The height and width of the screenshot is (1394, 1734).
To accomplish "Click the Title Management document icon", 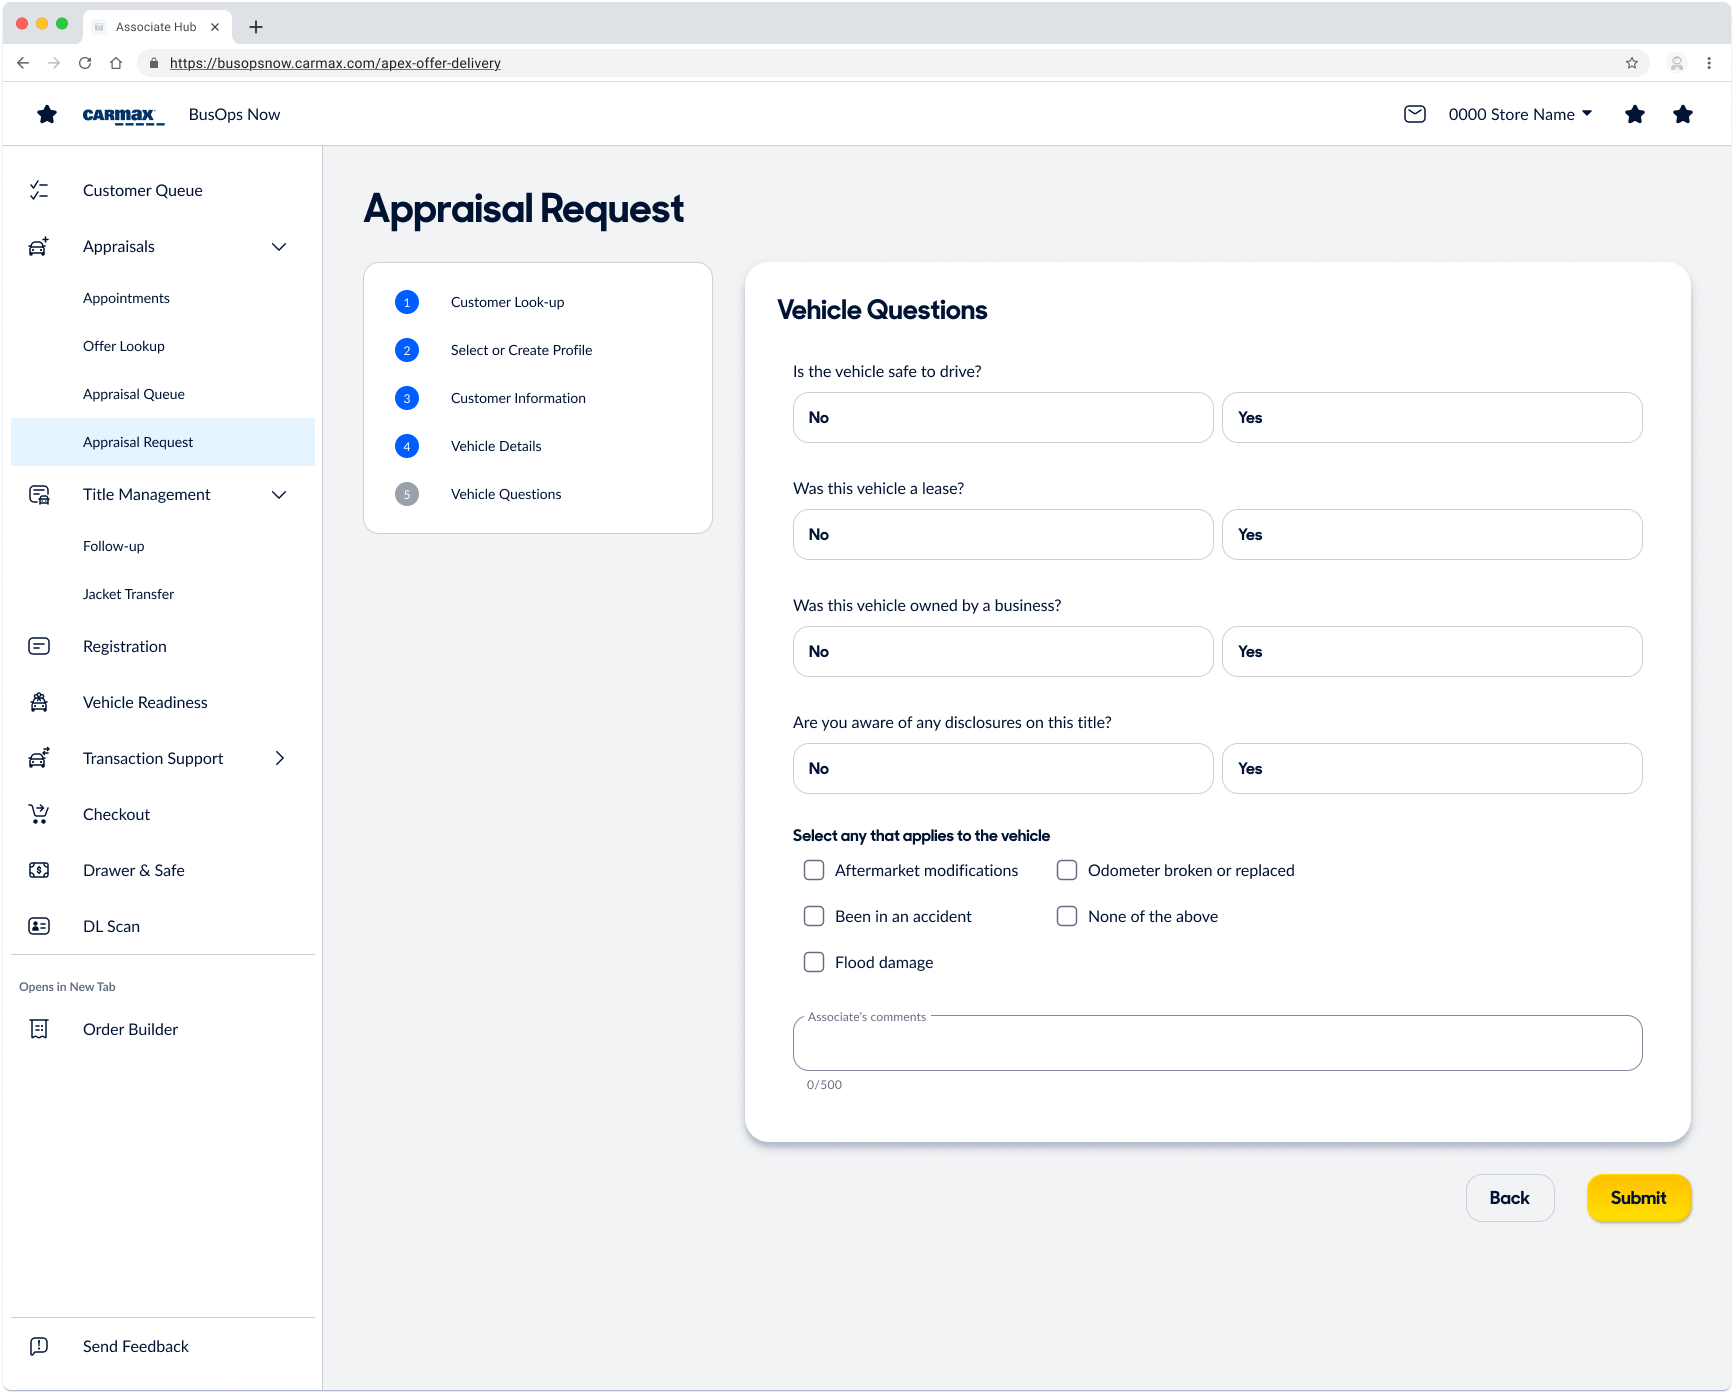I will [39, 494].
